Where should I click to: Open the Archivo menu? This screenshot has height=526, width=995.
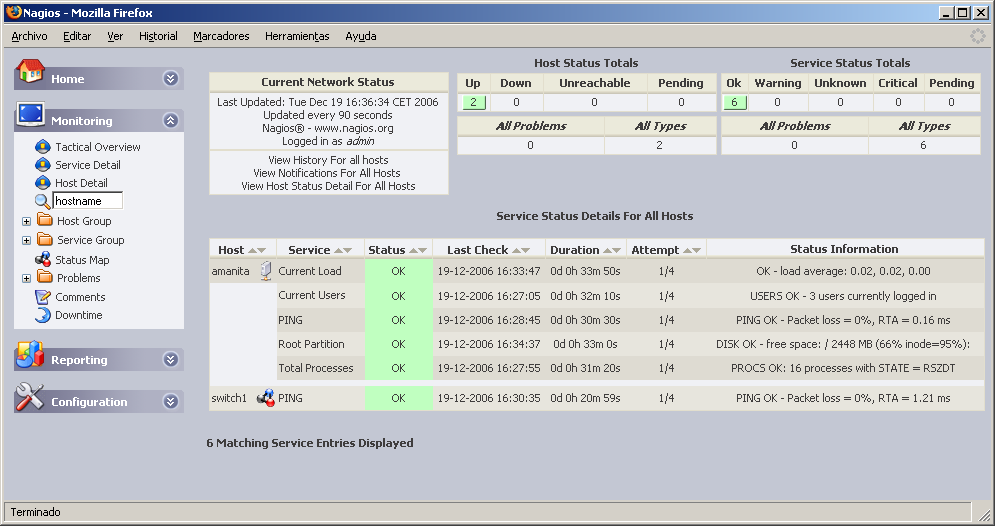point(29,36)
